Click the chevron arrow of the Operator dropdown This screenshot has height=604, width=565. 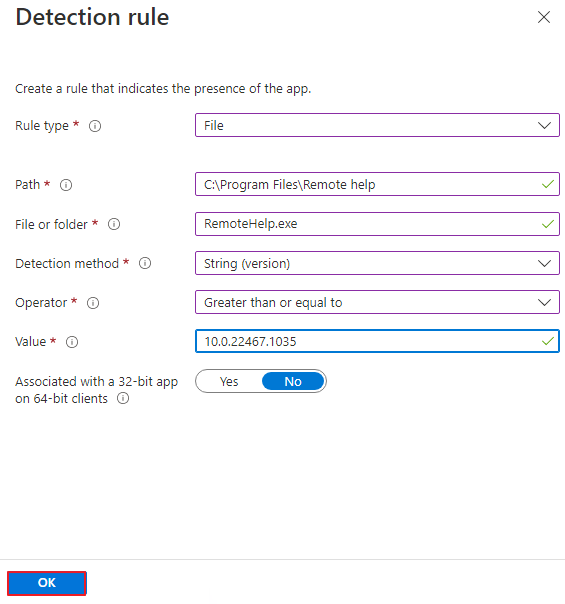tap(544, 303)
